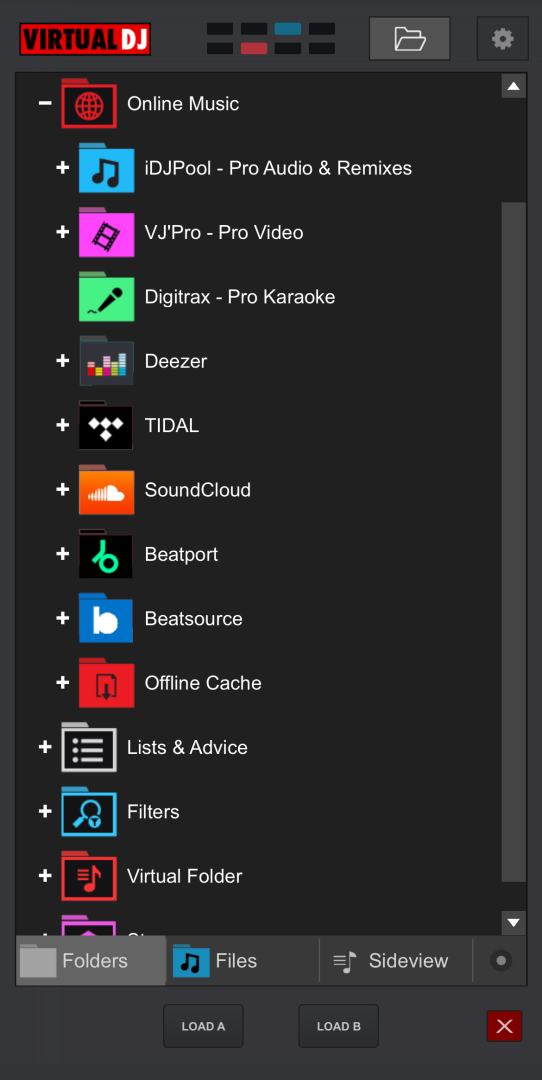This screenshot has height=1080, width=542.
Task: Open the iDJPool music note folder icon
Action: click(106, 168)
